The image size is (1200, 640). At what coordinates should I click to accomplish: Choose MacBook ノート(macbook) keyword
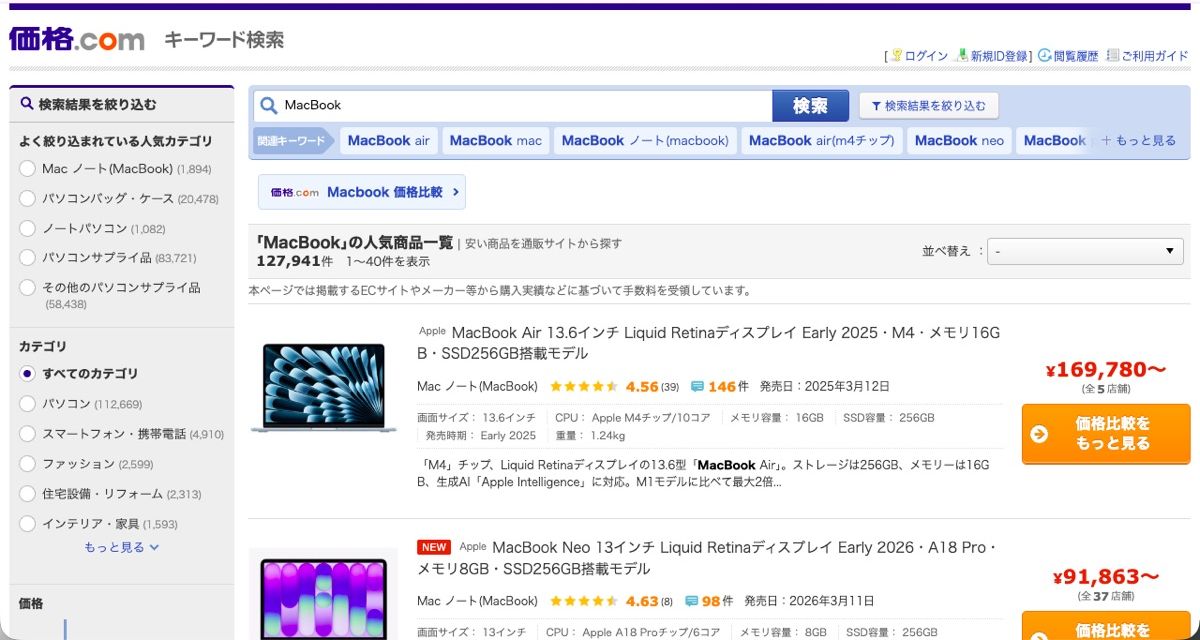click(645, 141)
